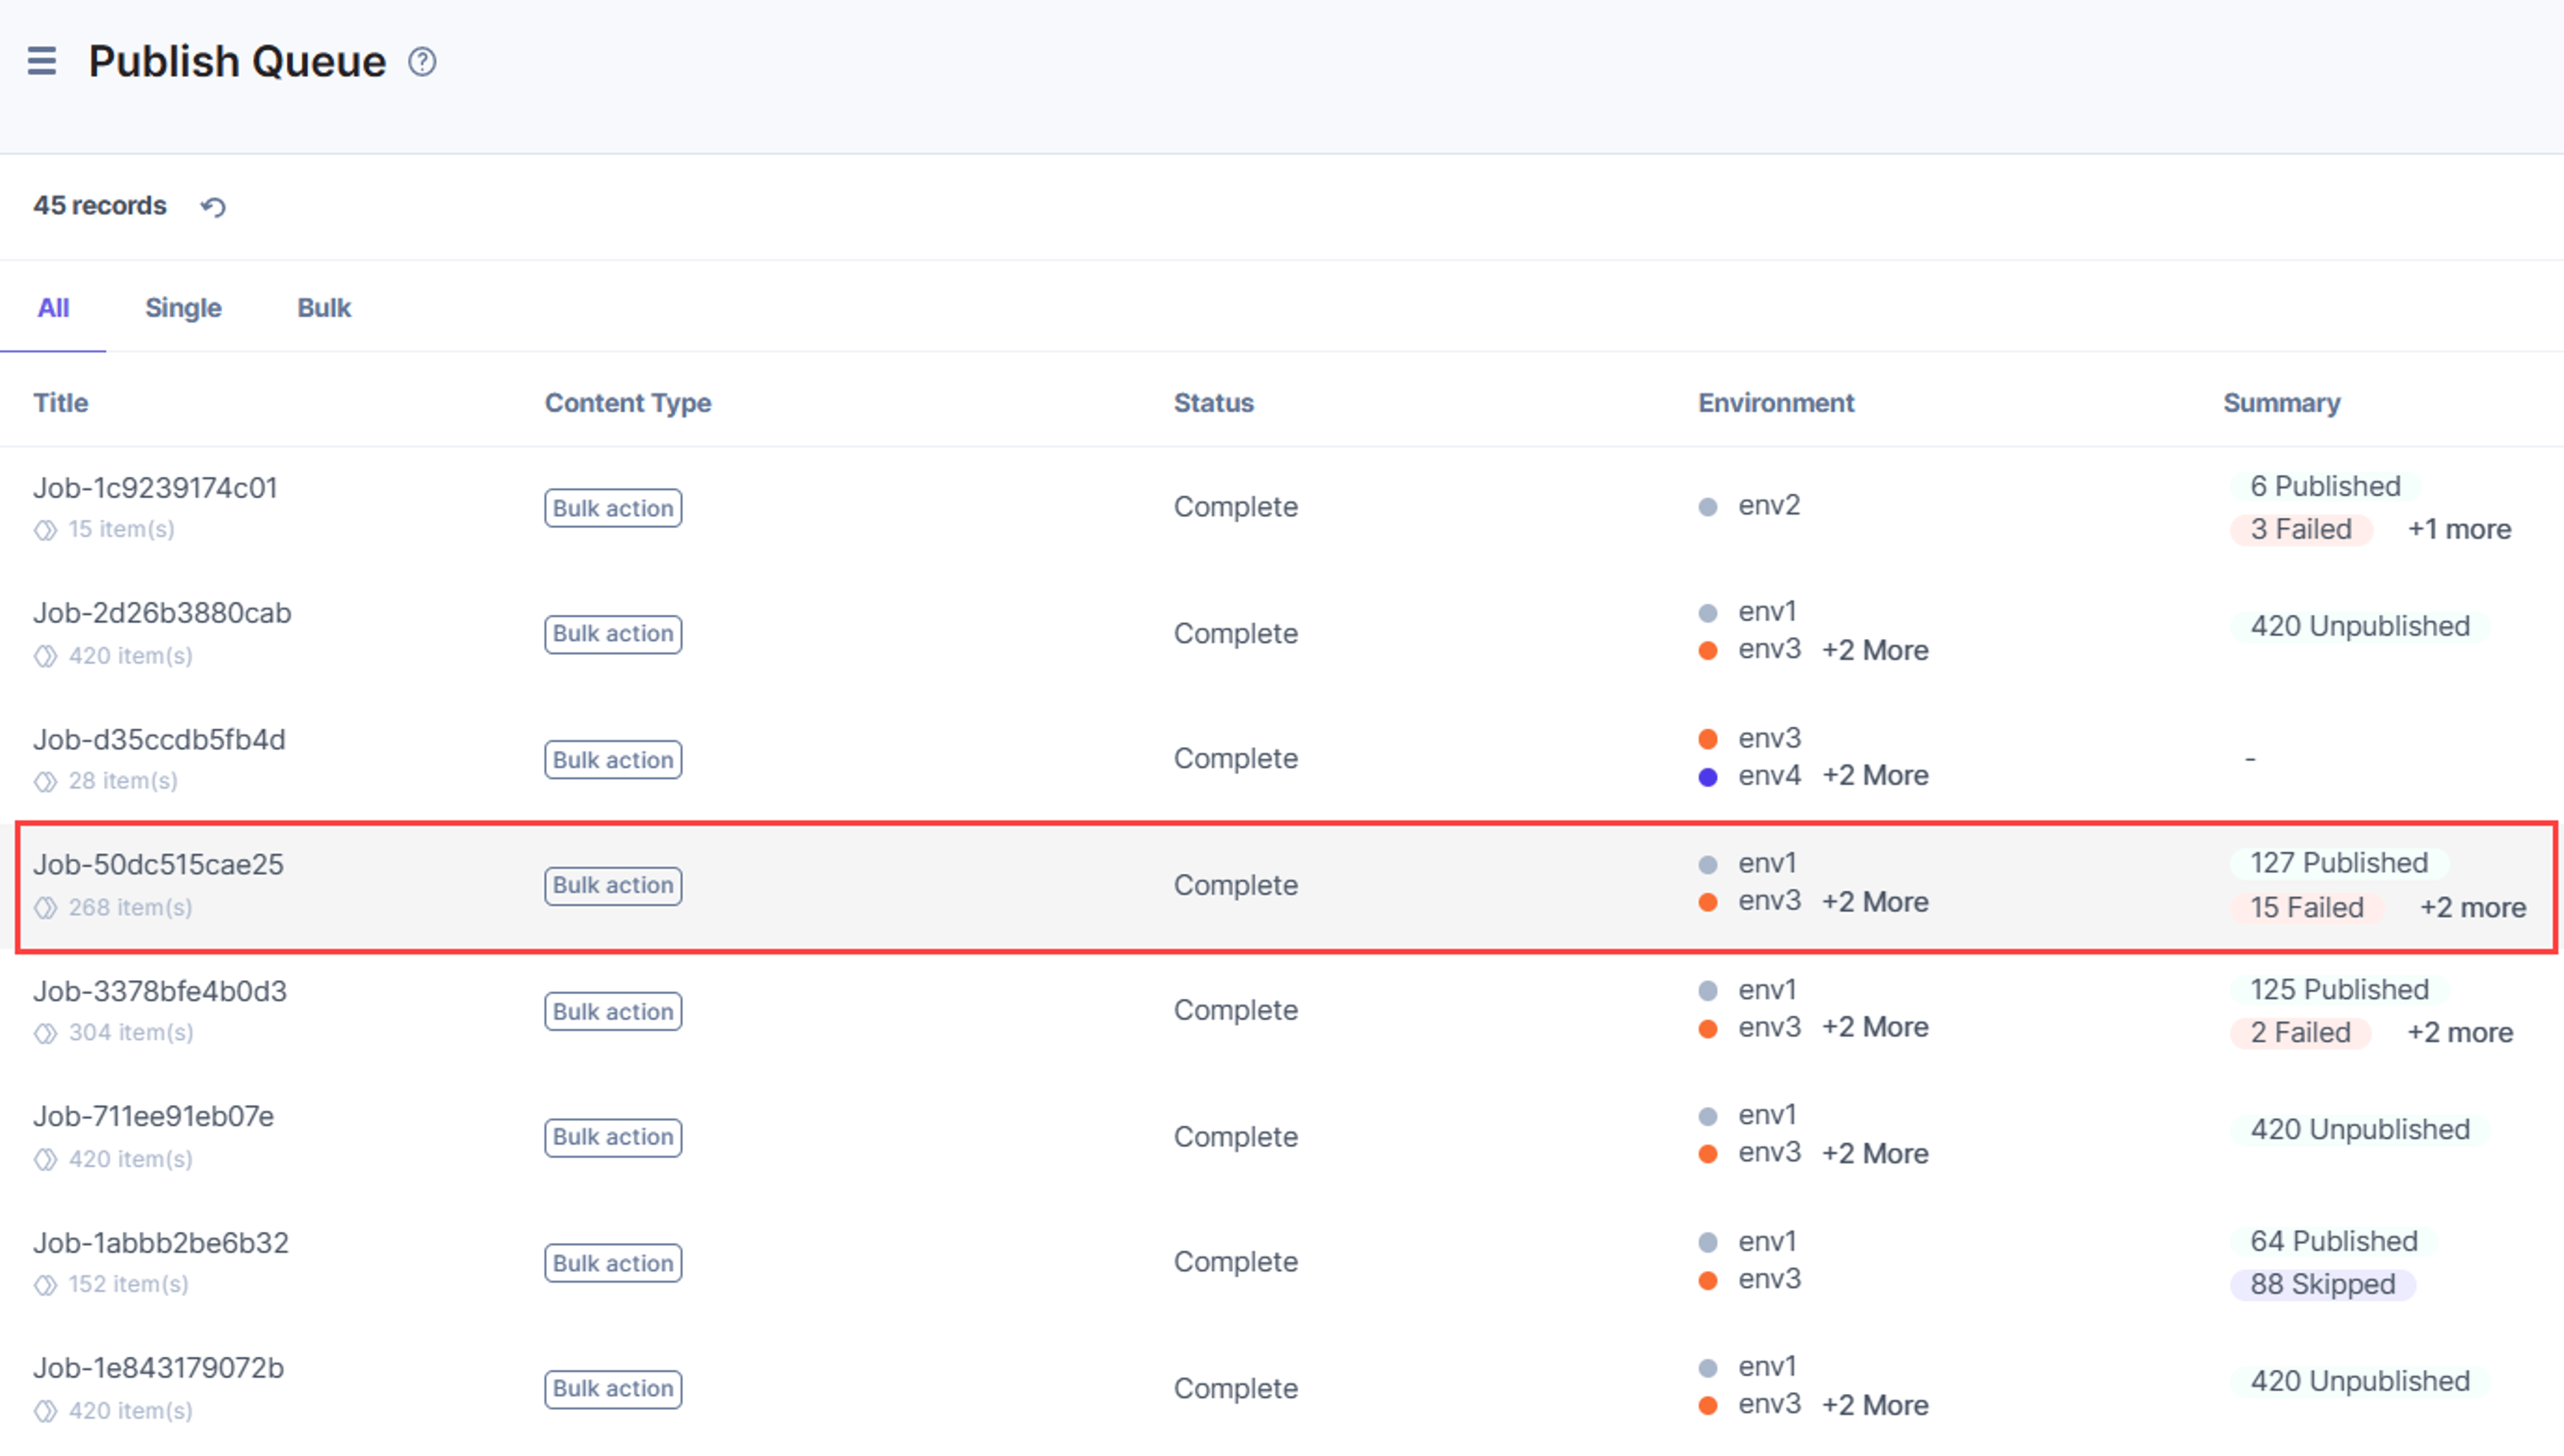This screenshot has width=2564, height=1456.
Task: Switch to the Bulk tab
Action: click(324, 308)
